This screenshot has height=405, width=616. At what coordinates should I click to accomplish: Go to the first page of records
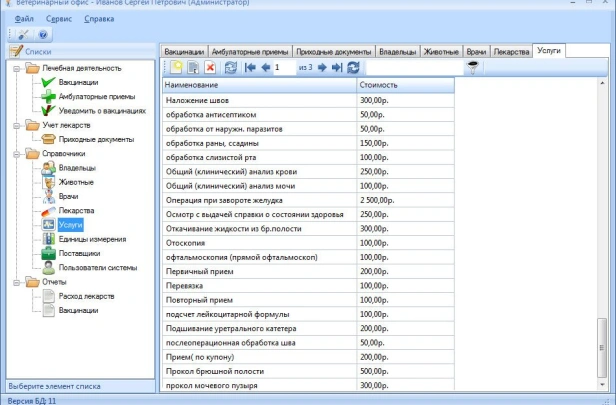[x=249, y=67]
